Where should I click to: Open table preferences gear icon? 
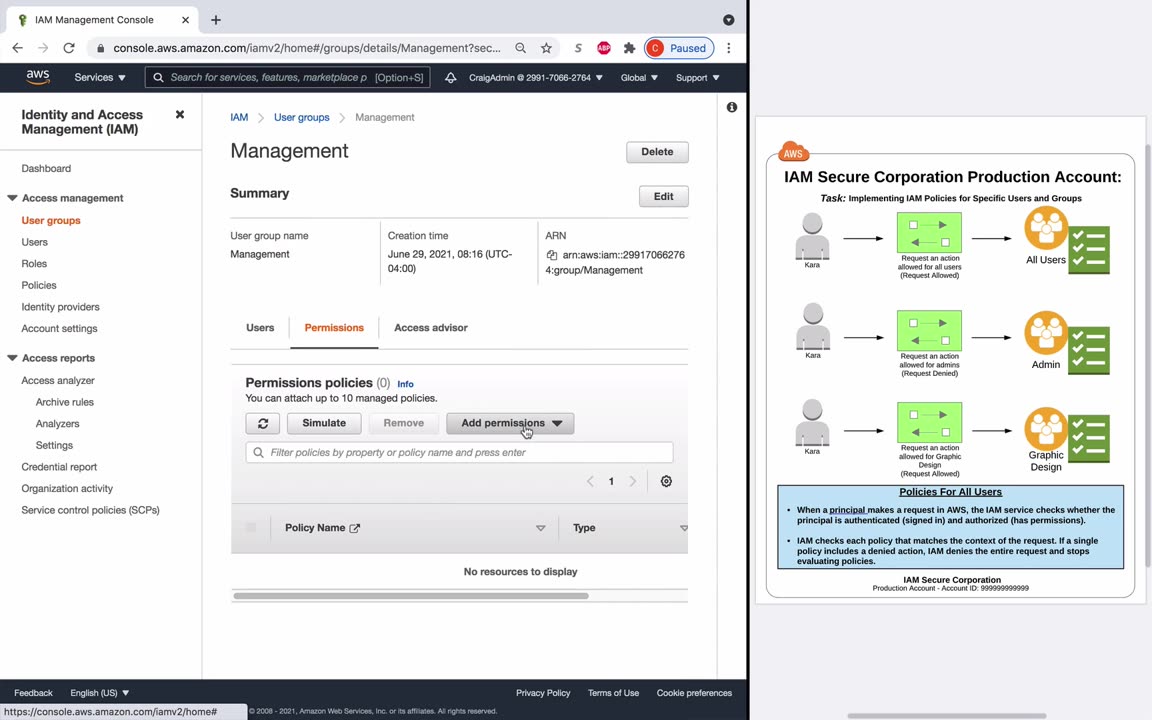coord(666,481)
